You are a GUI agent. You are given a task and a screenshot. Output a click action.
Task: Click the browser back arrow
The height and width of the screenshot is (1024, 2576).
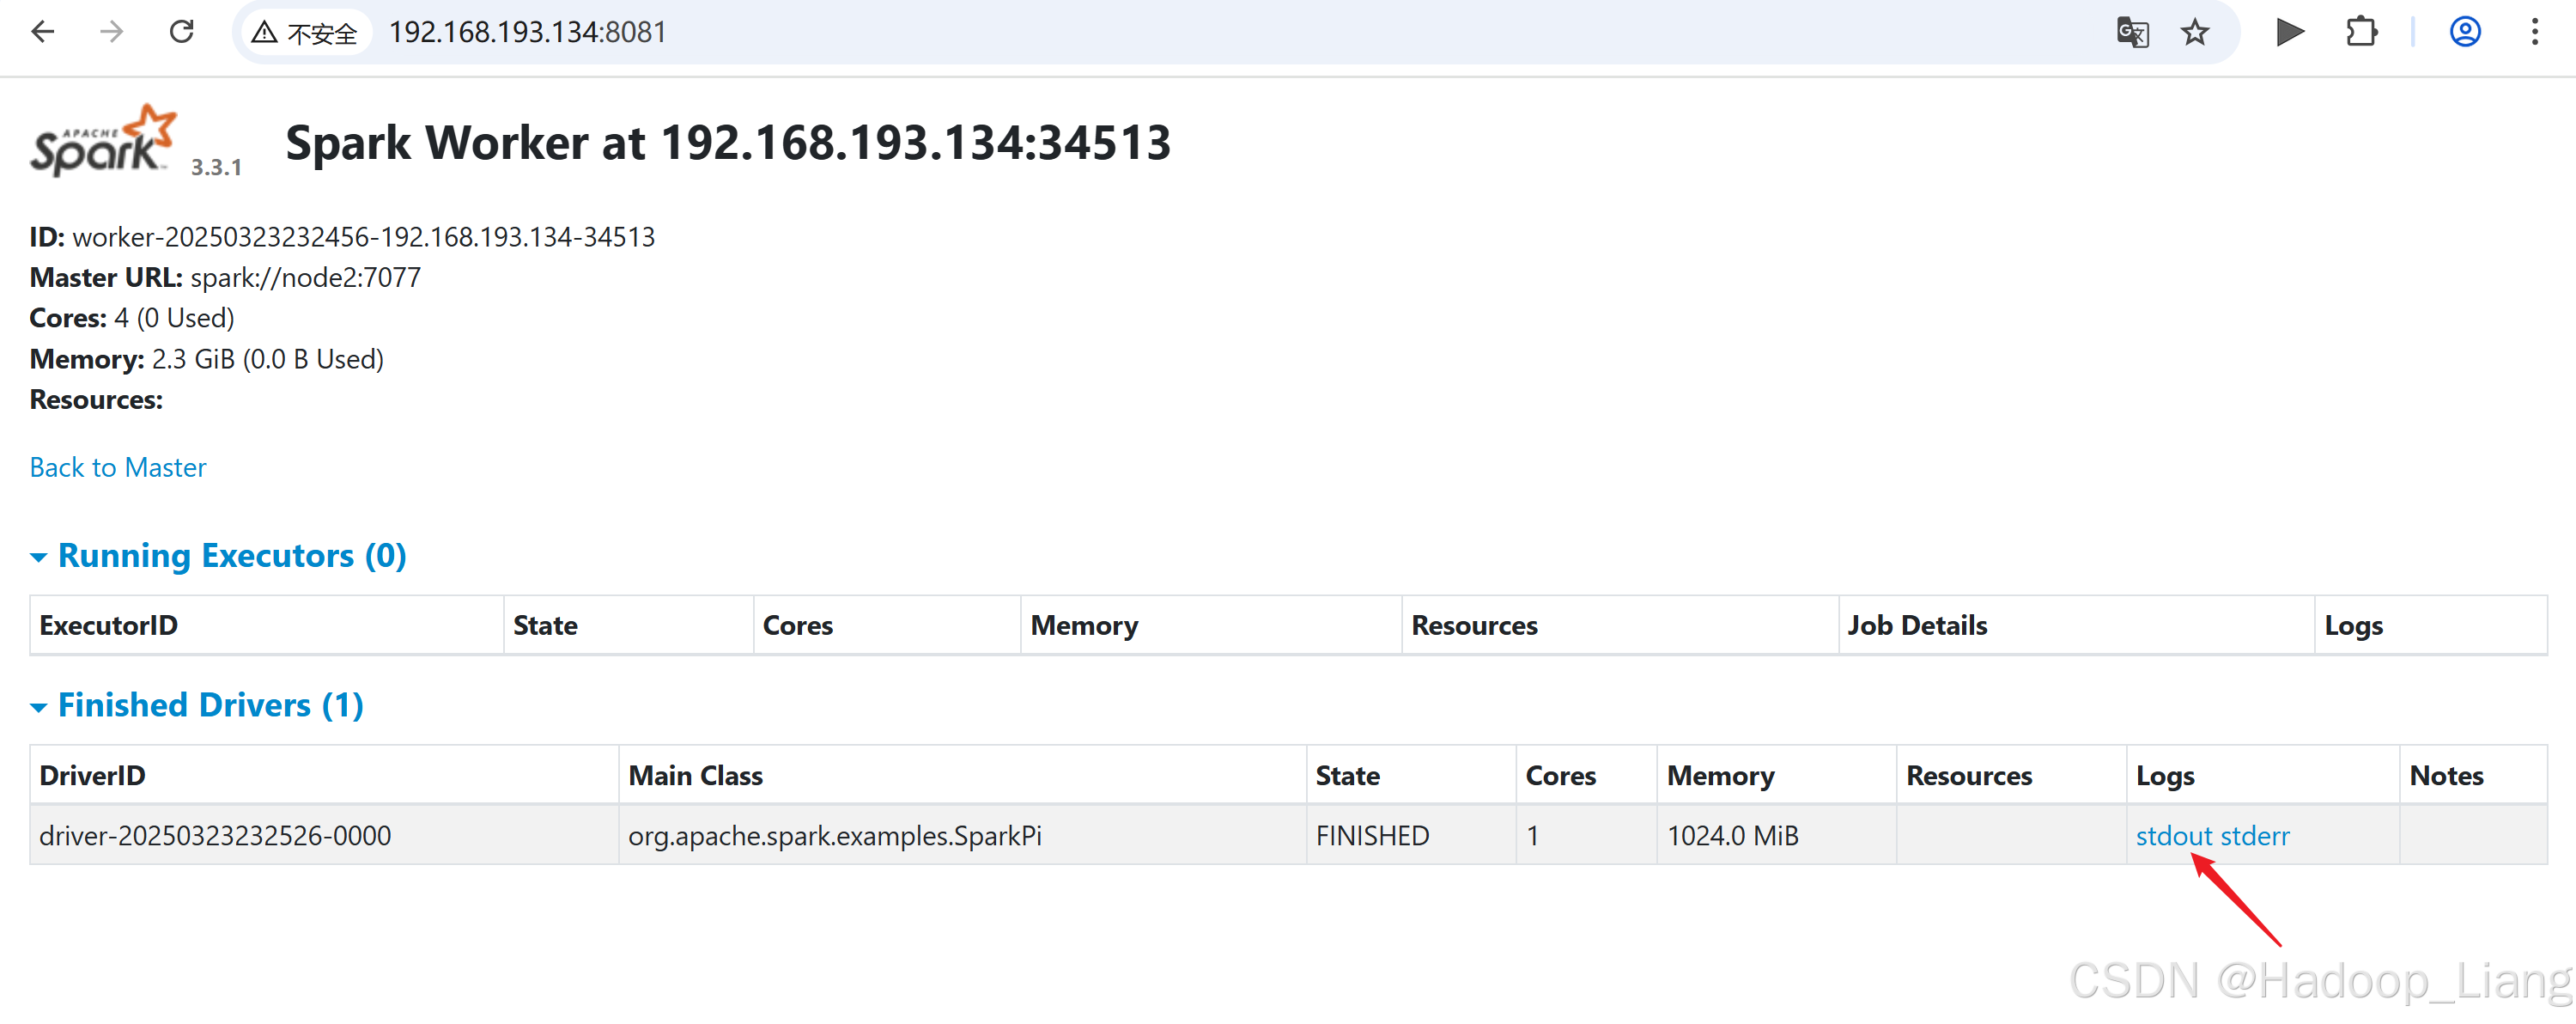(43, 32)
